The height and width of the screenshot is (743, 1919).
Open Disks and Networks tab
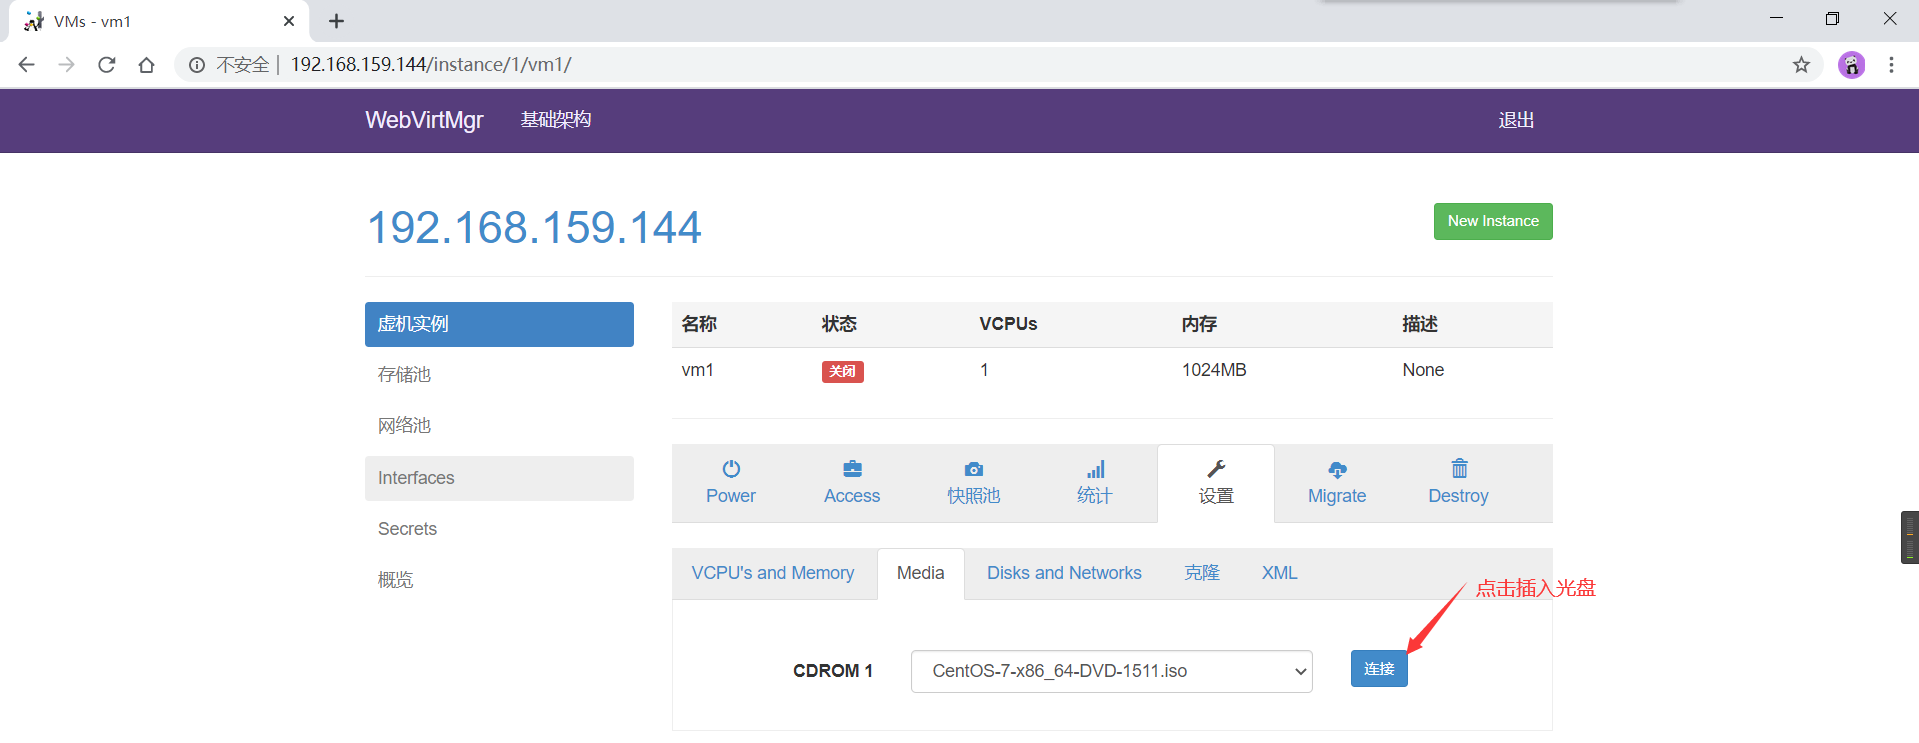pyautogui.click(x=1064, y=573)
